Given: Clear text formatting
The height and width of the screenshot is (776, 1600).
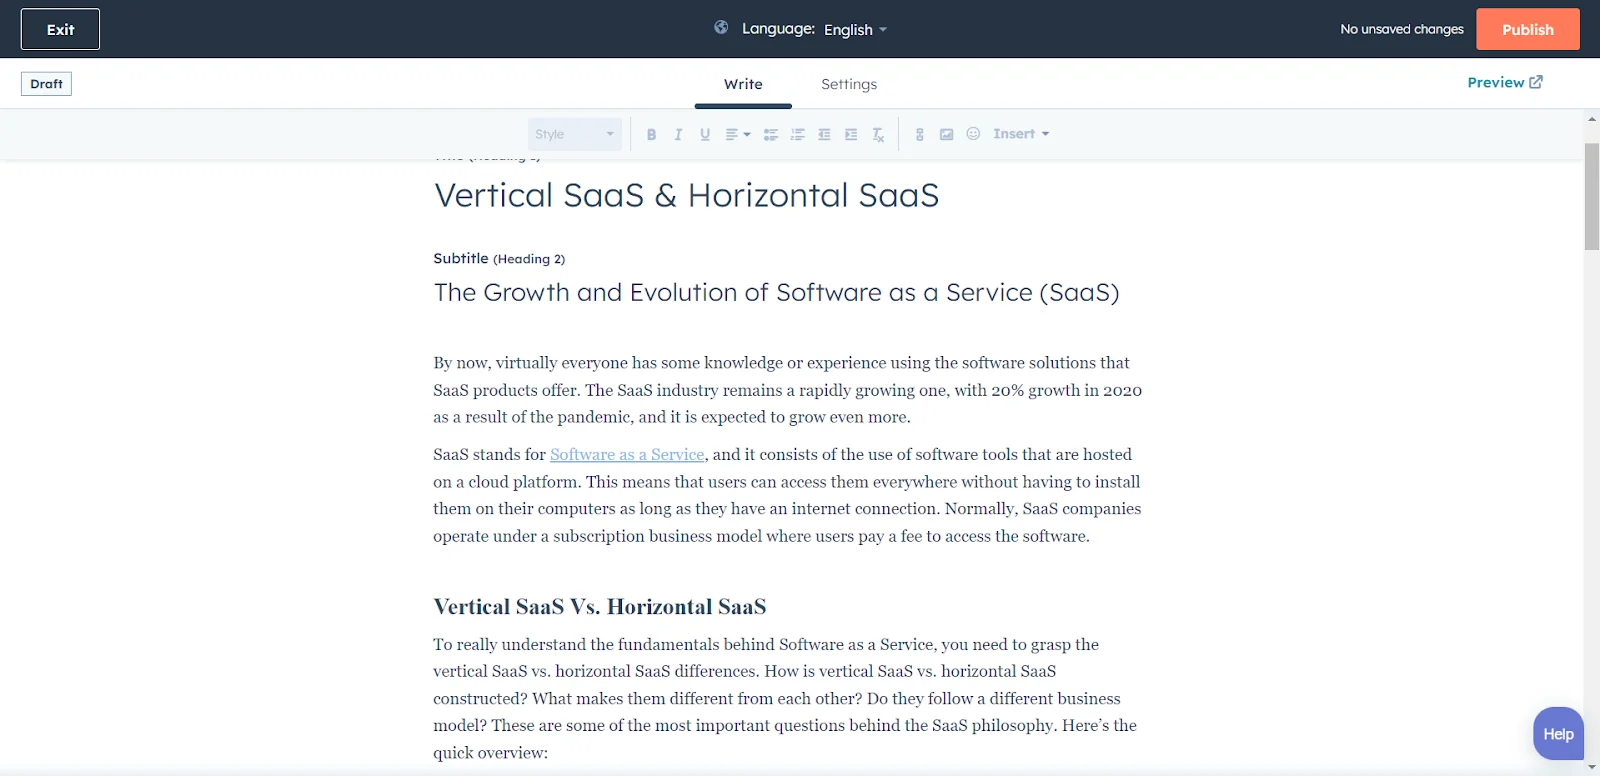Looking at the screenshot, I should 878,134.
